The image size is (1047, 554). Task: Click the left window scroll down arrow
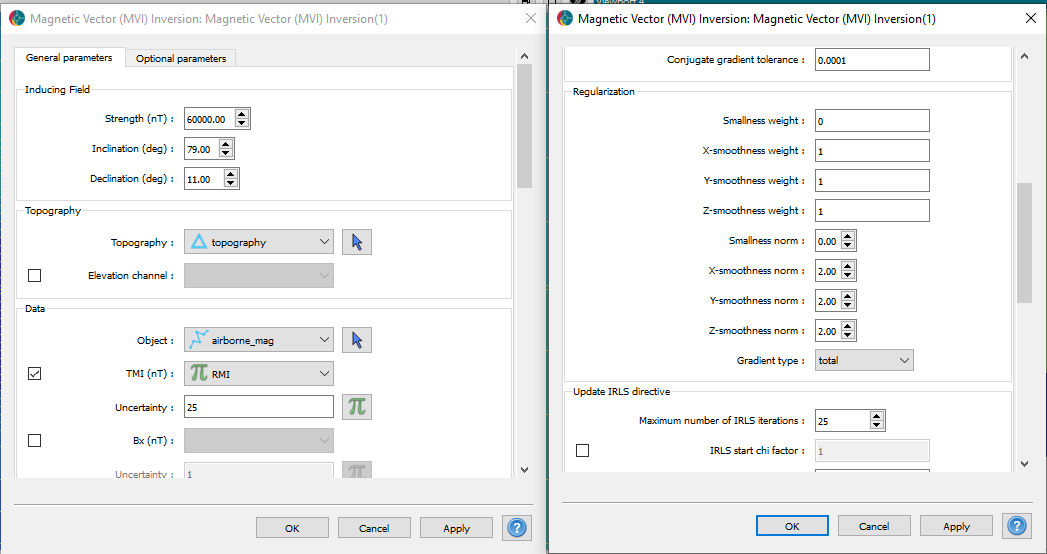(524, 470)
